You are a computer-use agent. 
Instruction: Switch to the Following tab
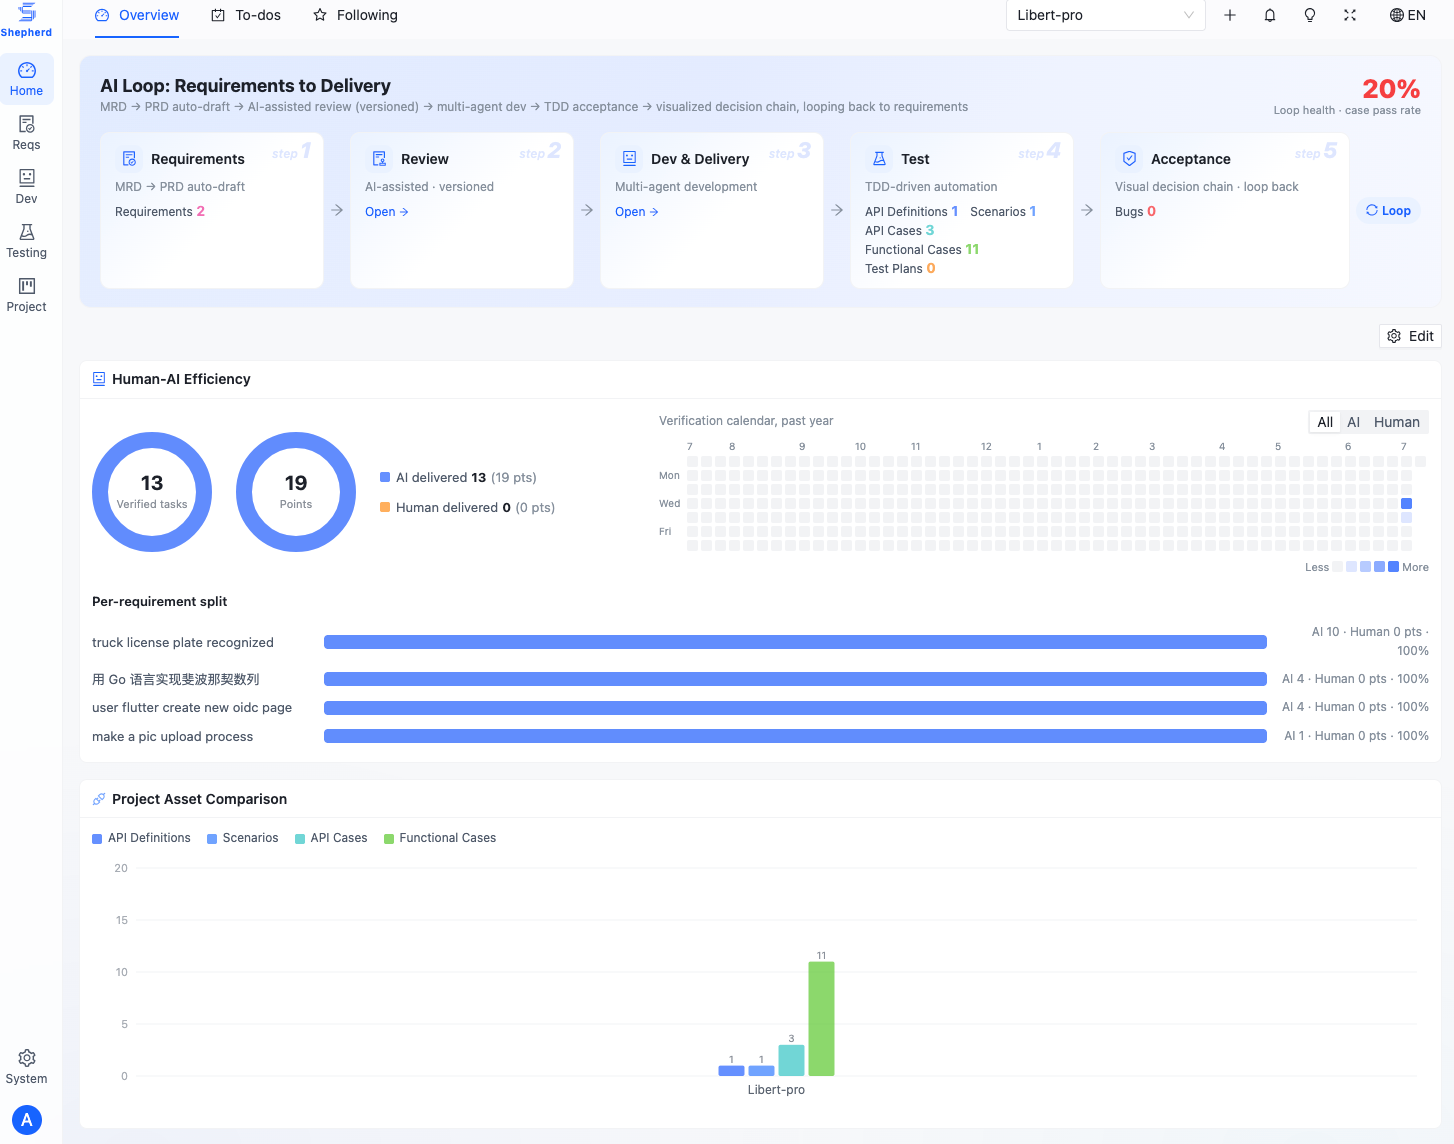tap(355, 15)
